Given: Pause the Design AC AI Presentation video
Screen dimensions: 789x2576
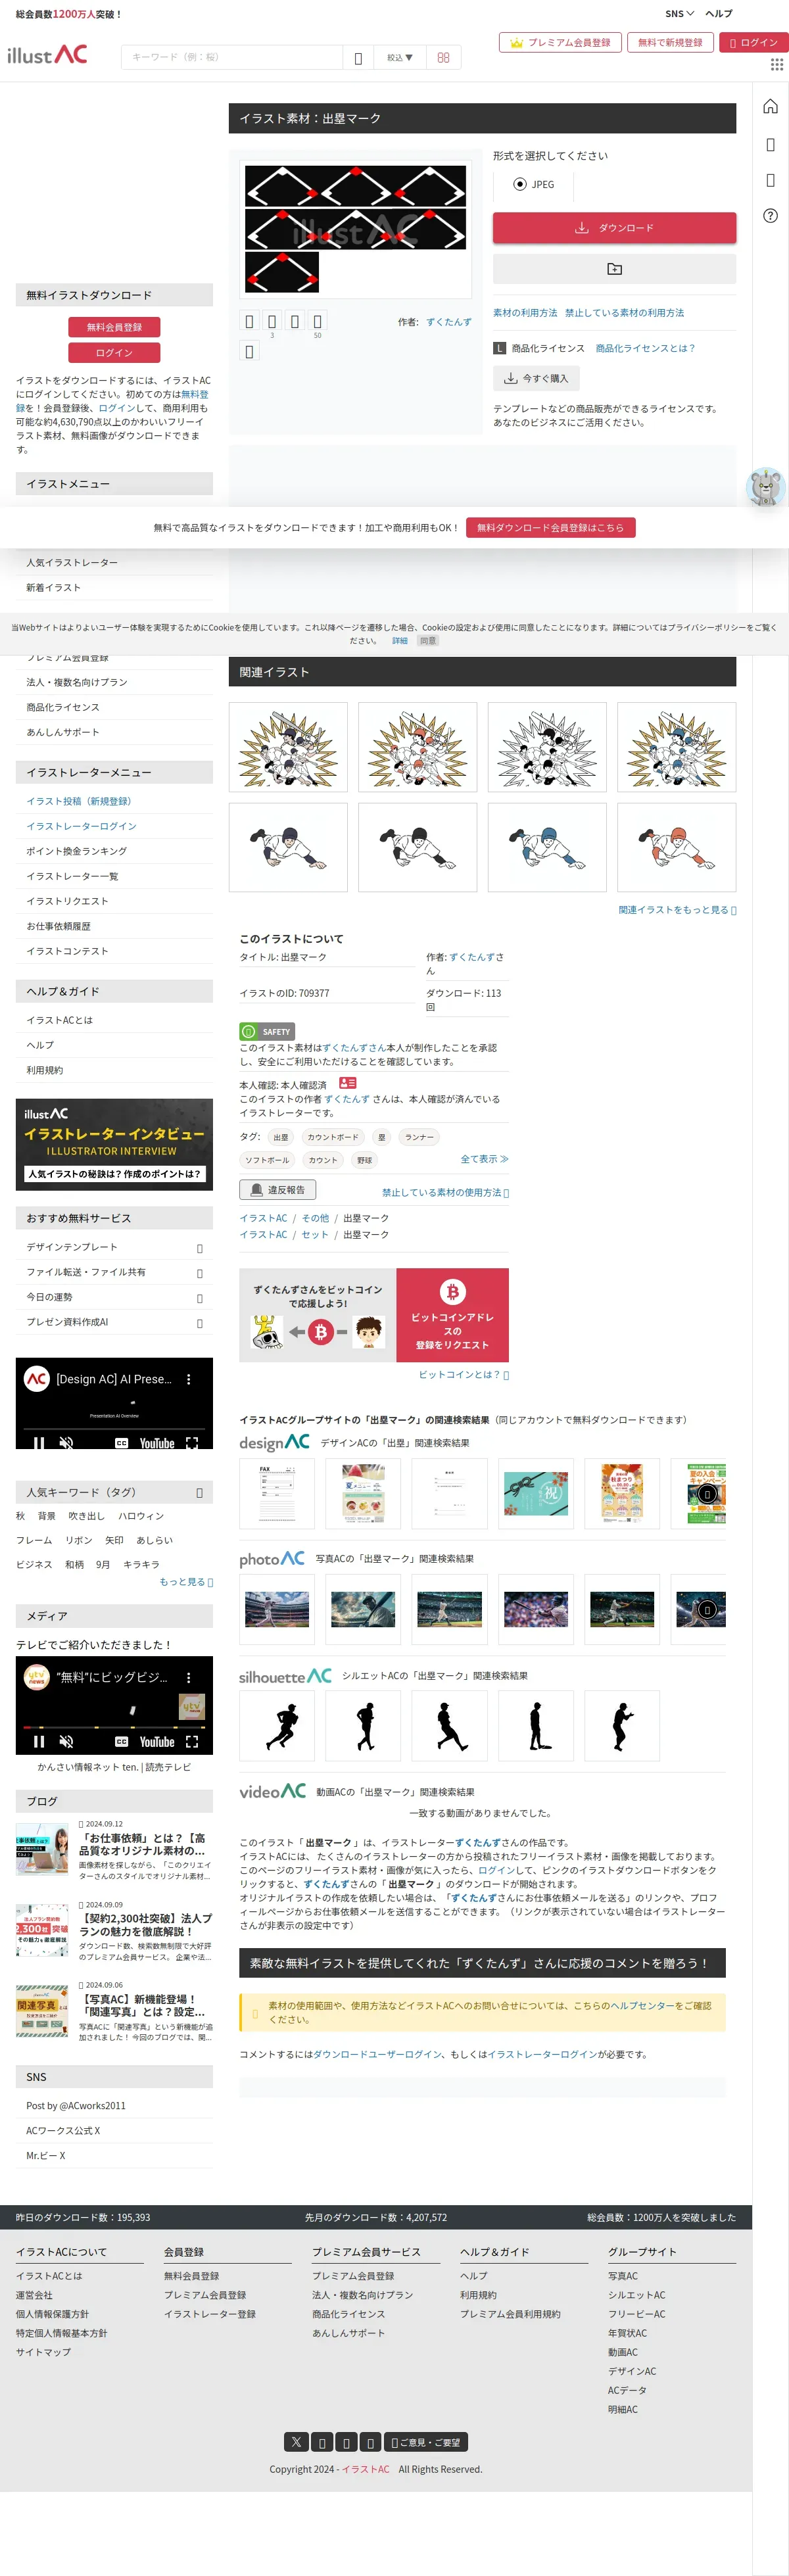Looking at the screenshot, I should [x=39, y=1443].
